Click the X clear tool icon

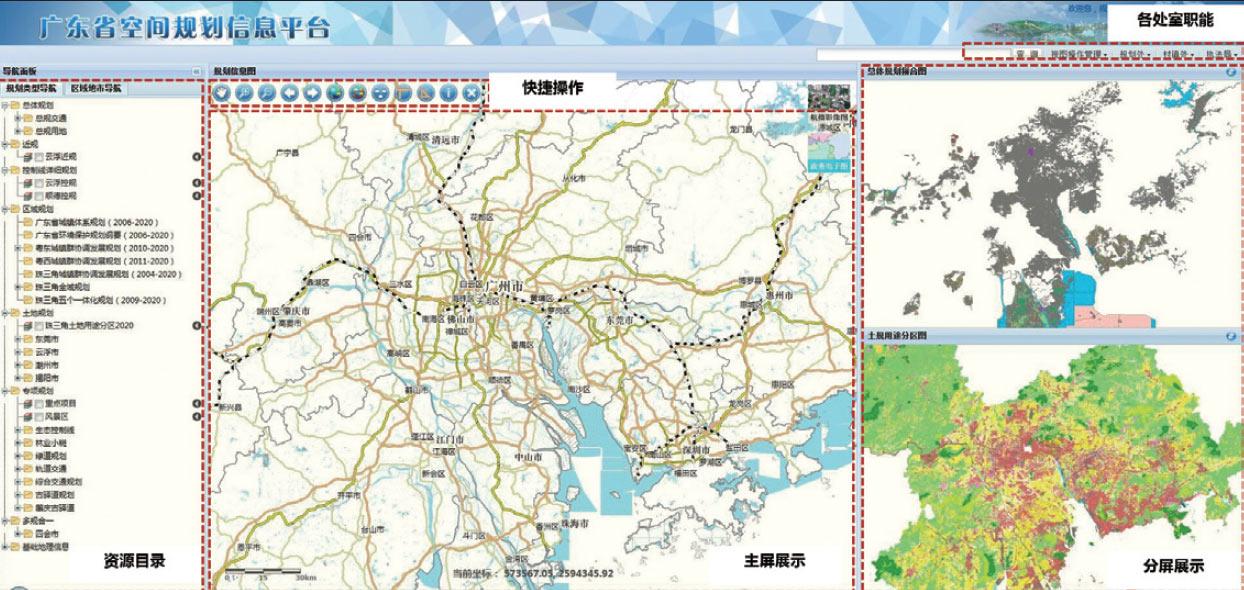pyautogui.click(x=471, y=92)
